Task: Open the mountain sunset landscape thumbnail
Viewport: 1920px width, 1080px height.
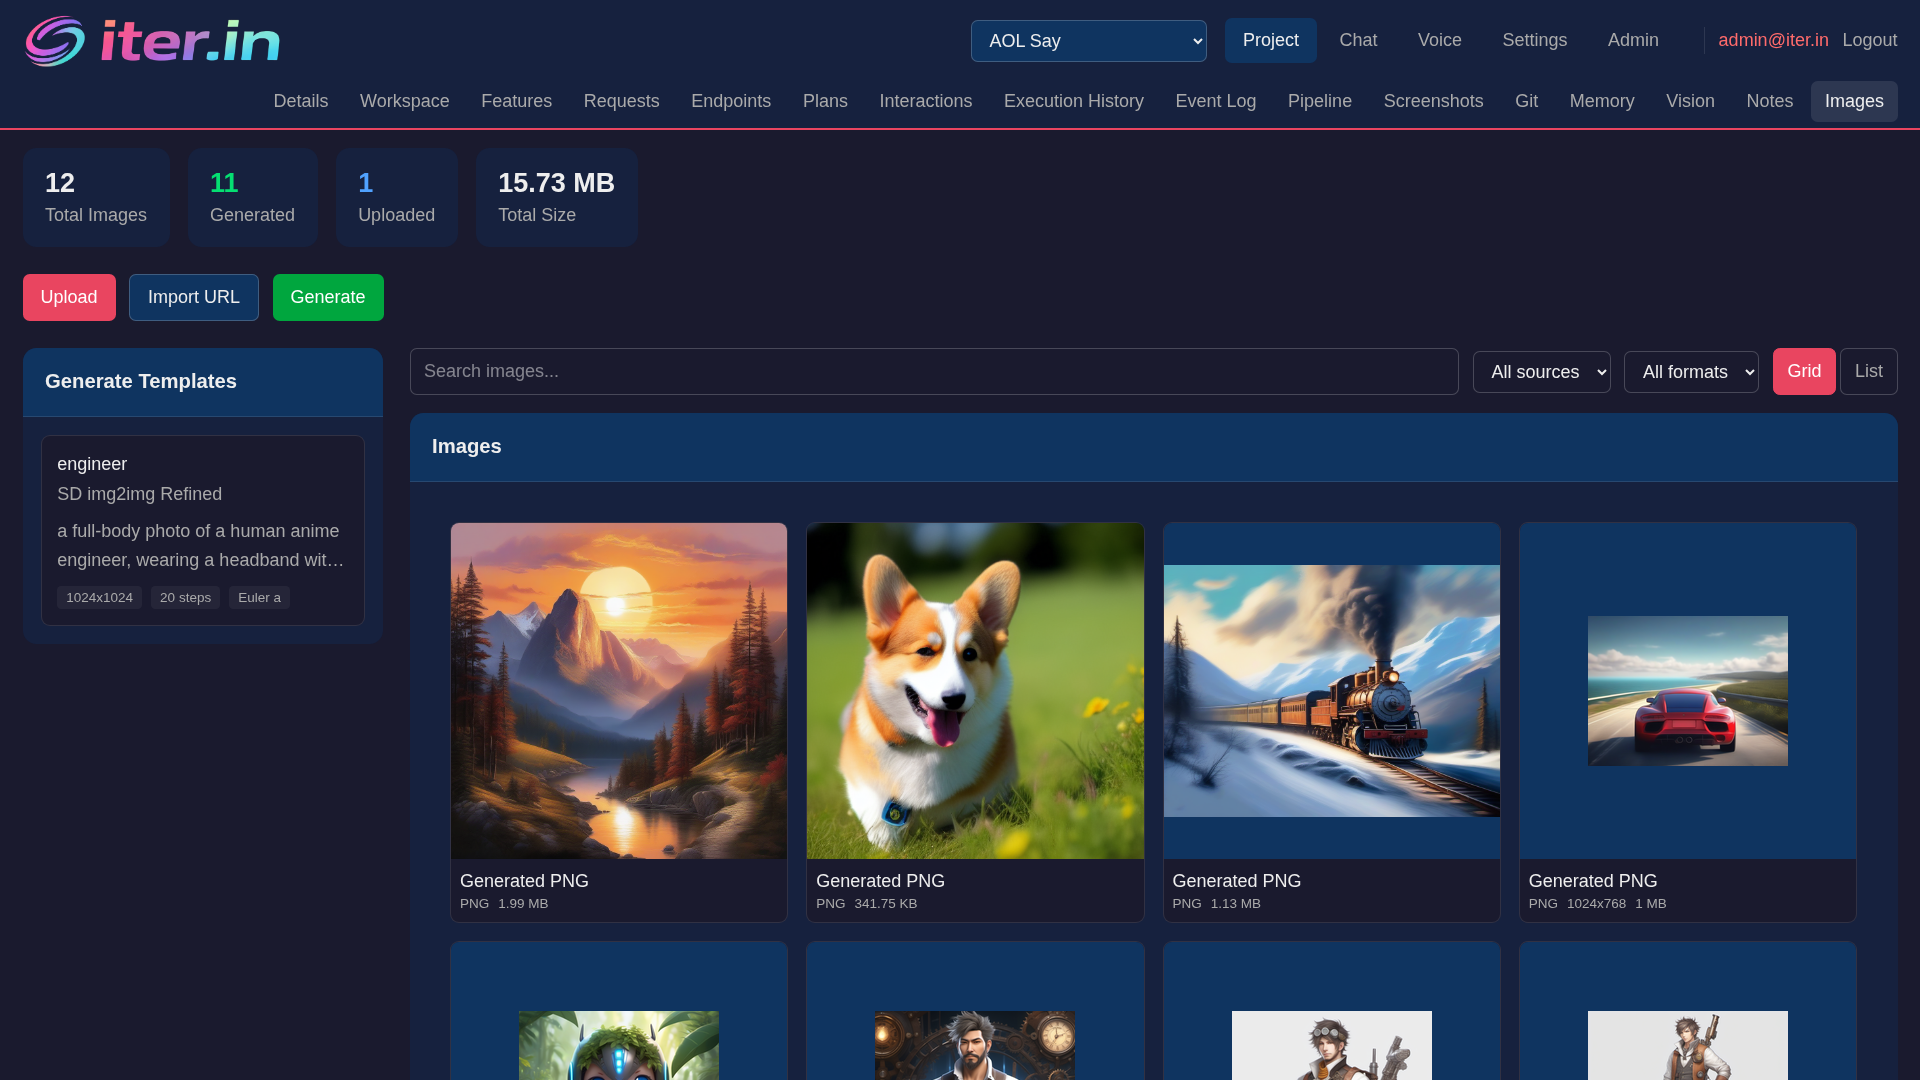Action: (x=618, y=690)
